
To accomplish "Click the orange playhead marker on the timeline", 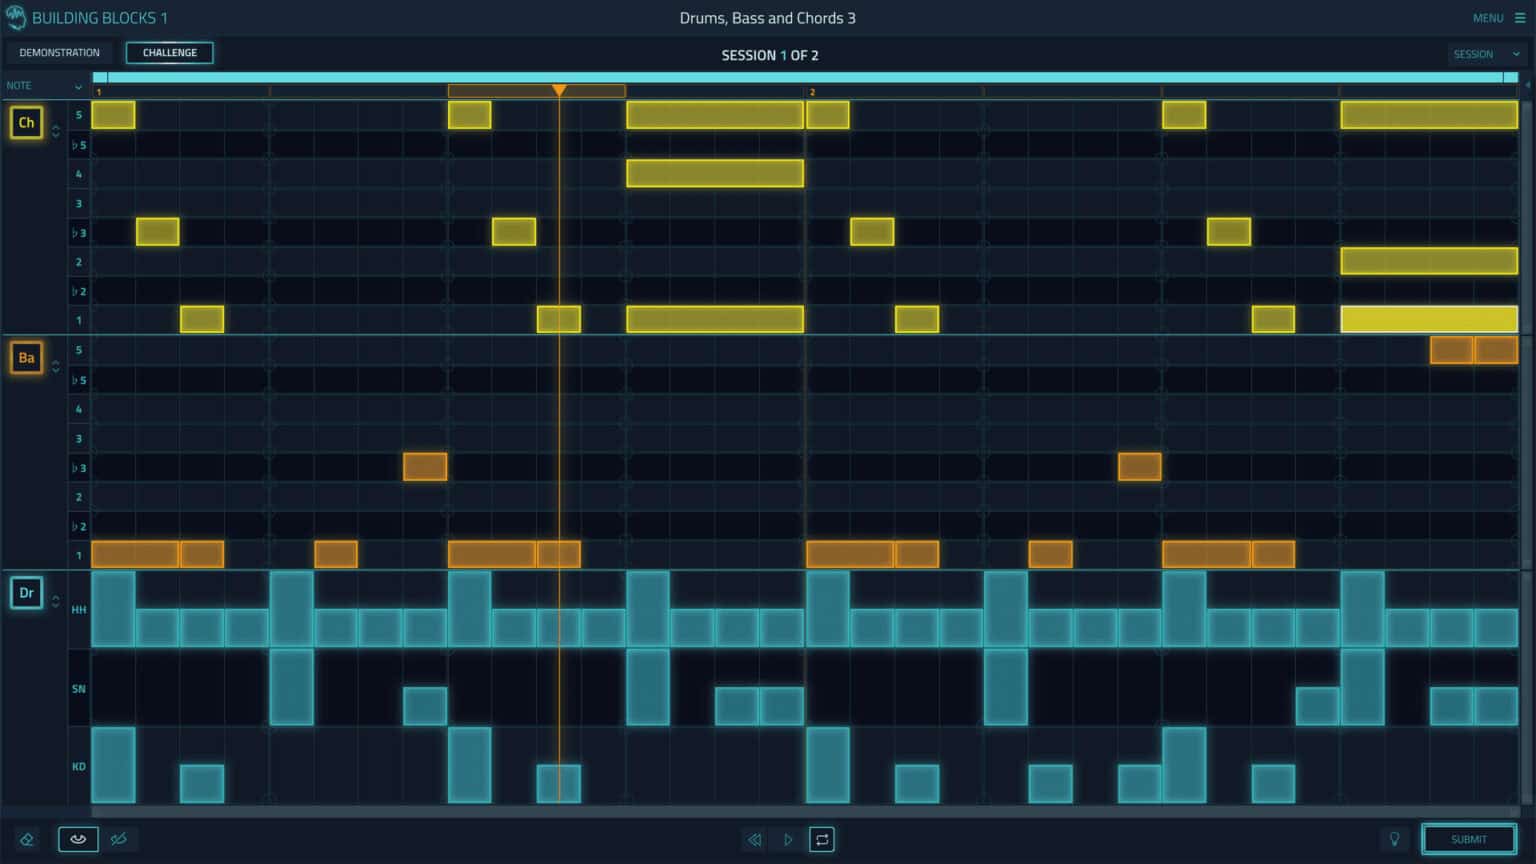I will [x=559, y=90].
